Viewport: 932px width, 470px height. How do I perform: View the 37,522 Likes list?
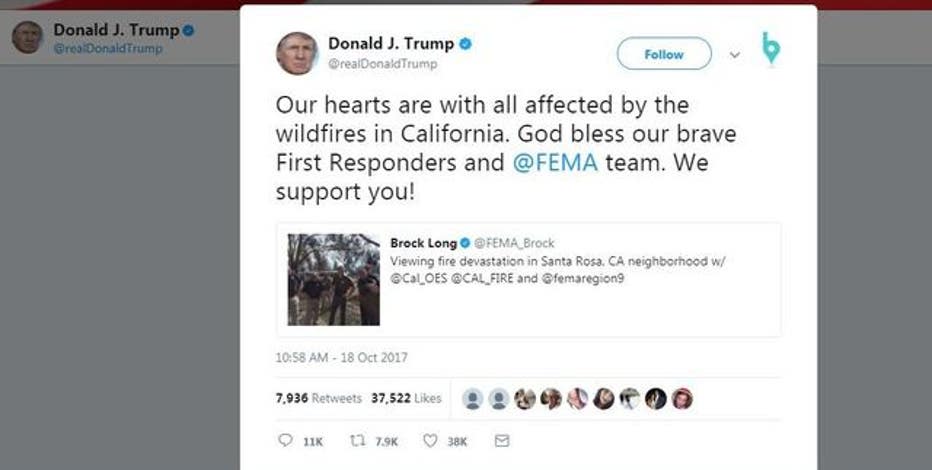point(407,398)
